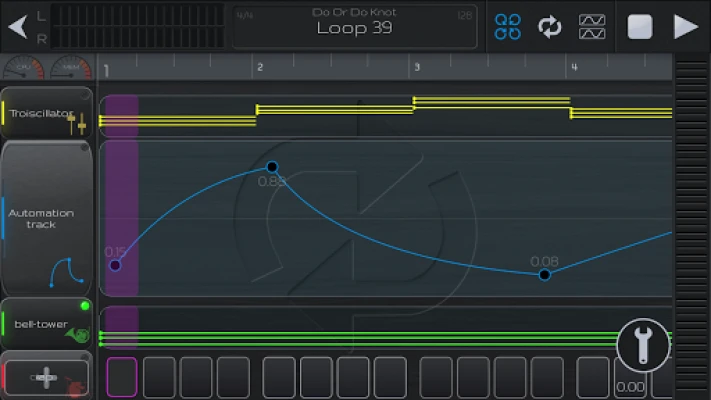Select the highlighted first step pad

(122, 377)
